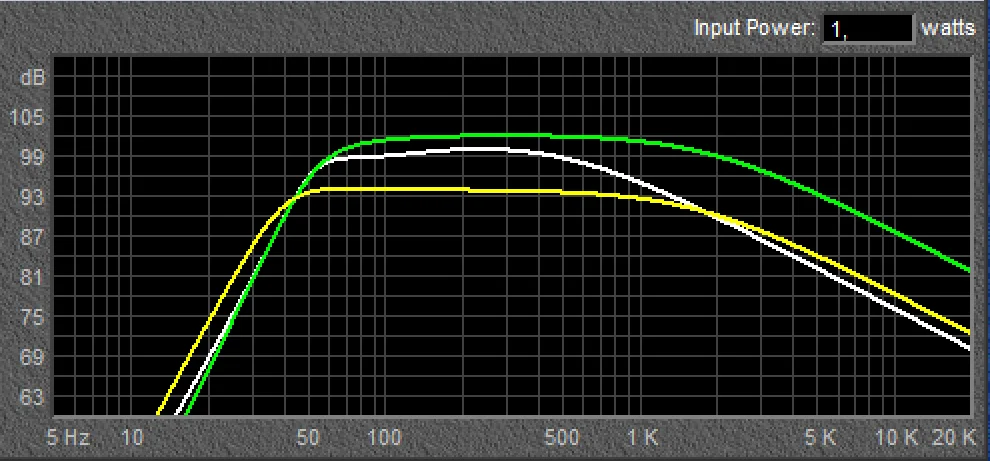The width and height of the screenshot is (990, 461).
Task: Click the "watts" unit label
Action: (x=948, y=29)
